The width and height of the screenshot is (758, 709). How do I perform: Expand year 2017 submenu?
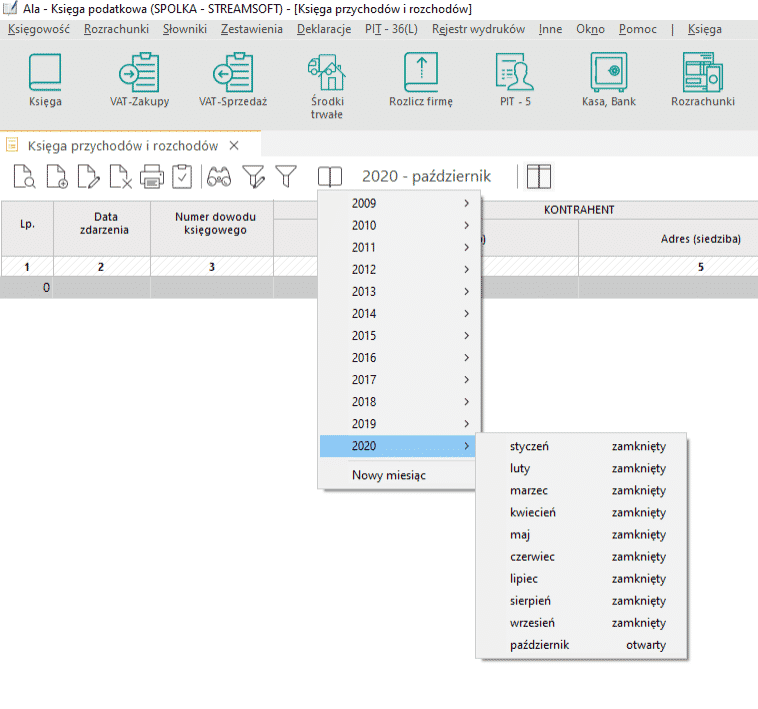click(x=398, y=379)
